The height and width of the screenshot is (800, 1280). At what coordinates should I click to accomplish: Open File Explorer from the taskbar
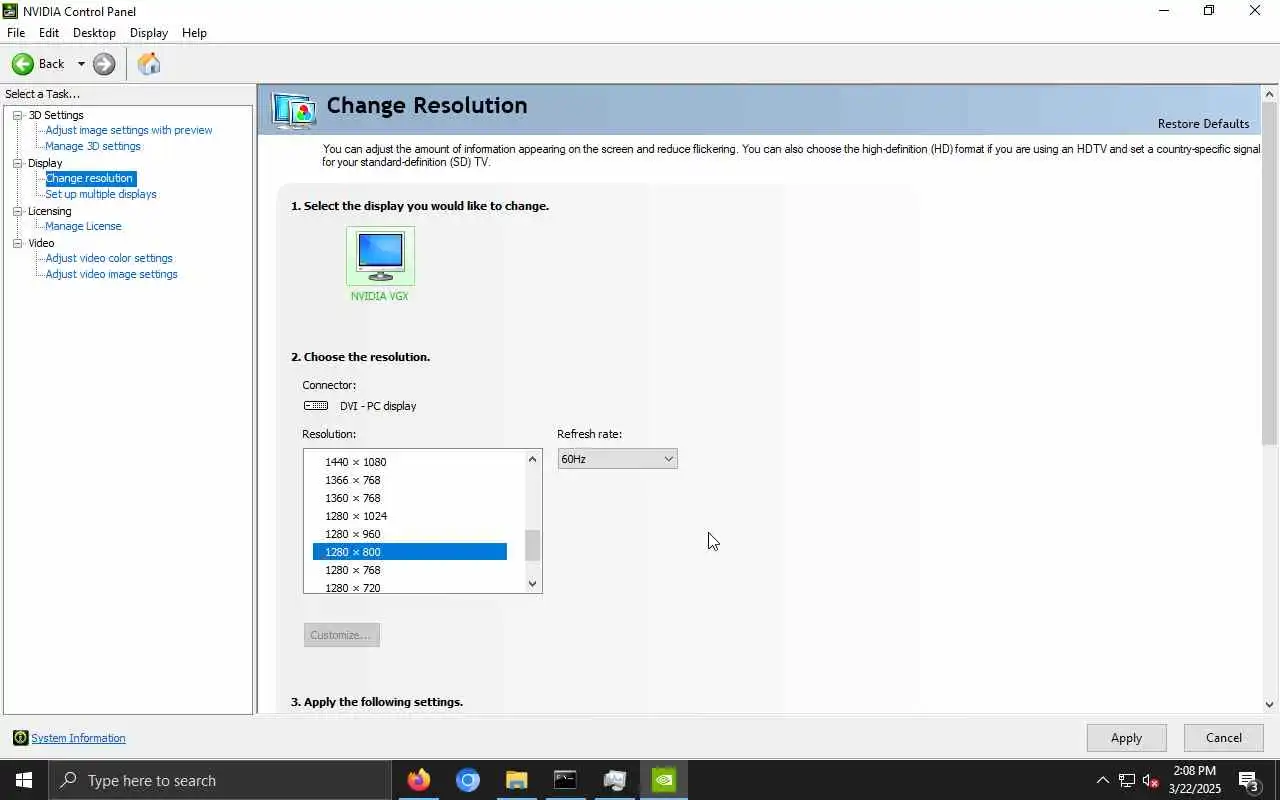(x=516, y=780)
